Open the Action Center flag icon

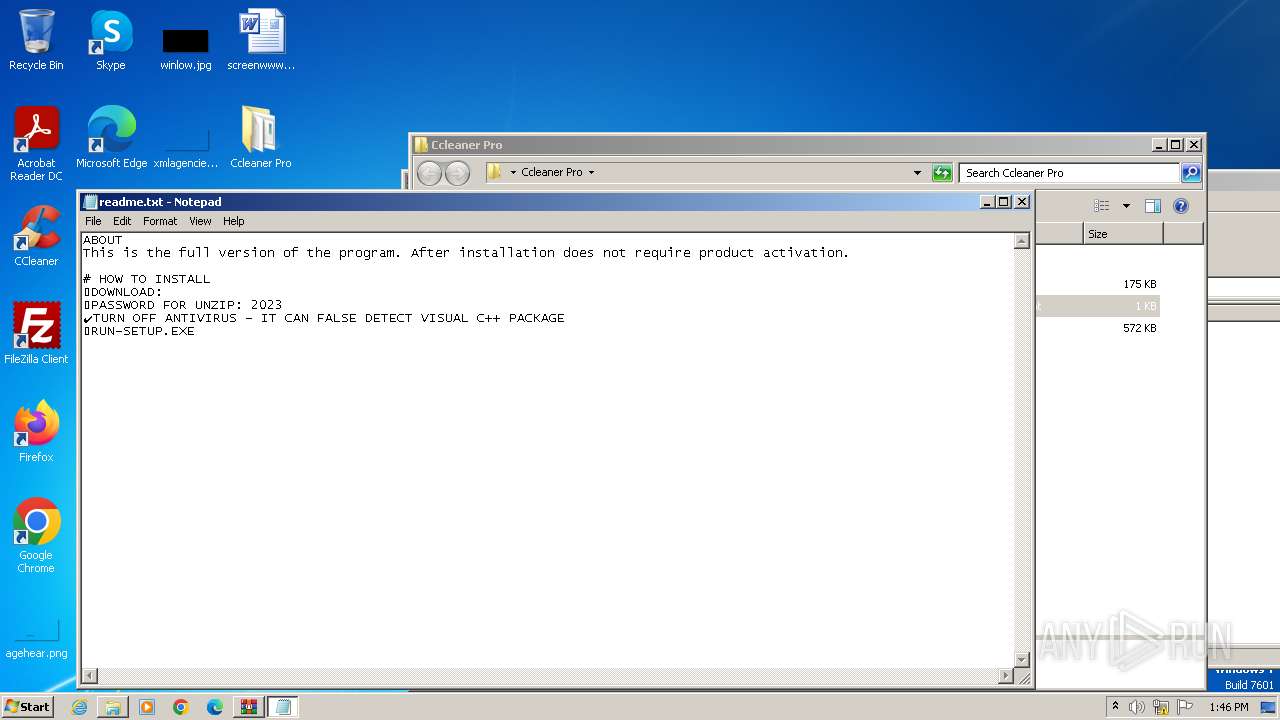click(1185, 707)
